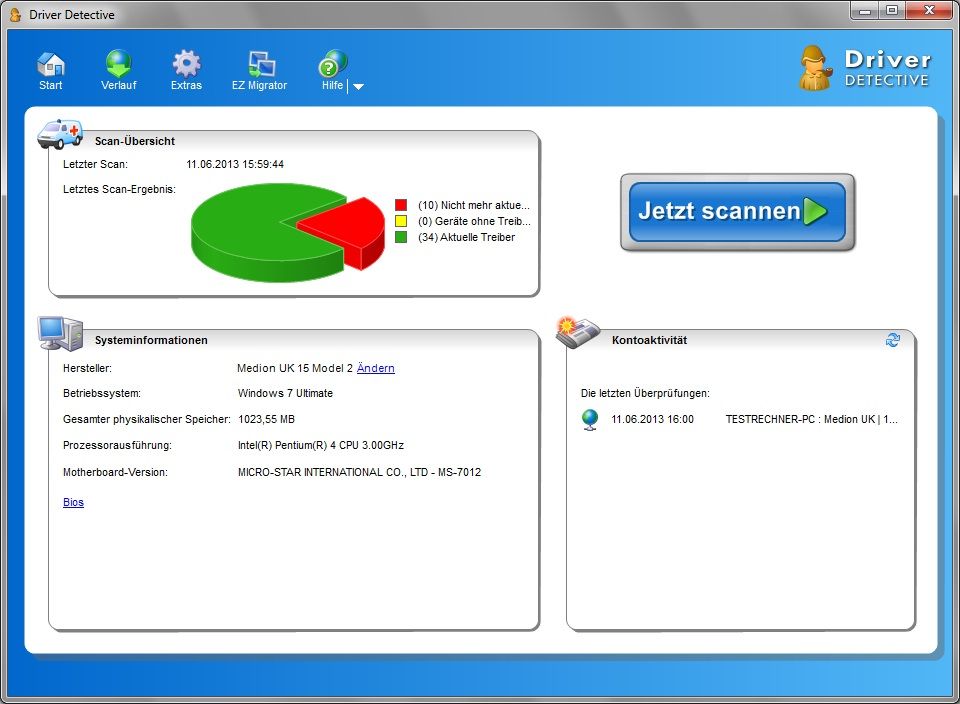The height and width of the screenshot is (704, 960).
Task: Click the green Aktuelle Treiber swatch
Action: 401,237
